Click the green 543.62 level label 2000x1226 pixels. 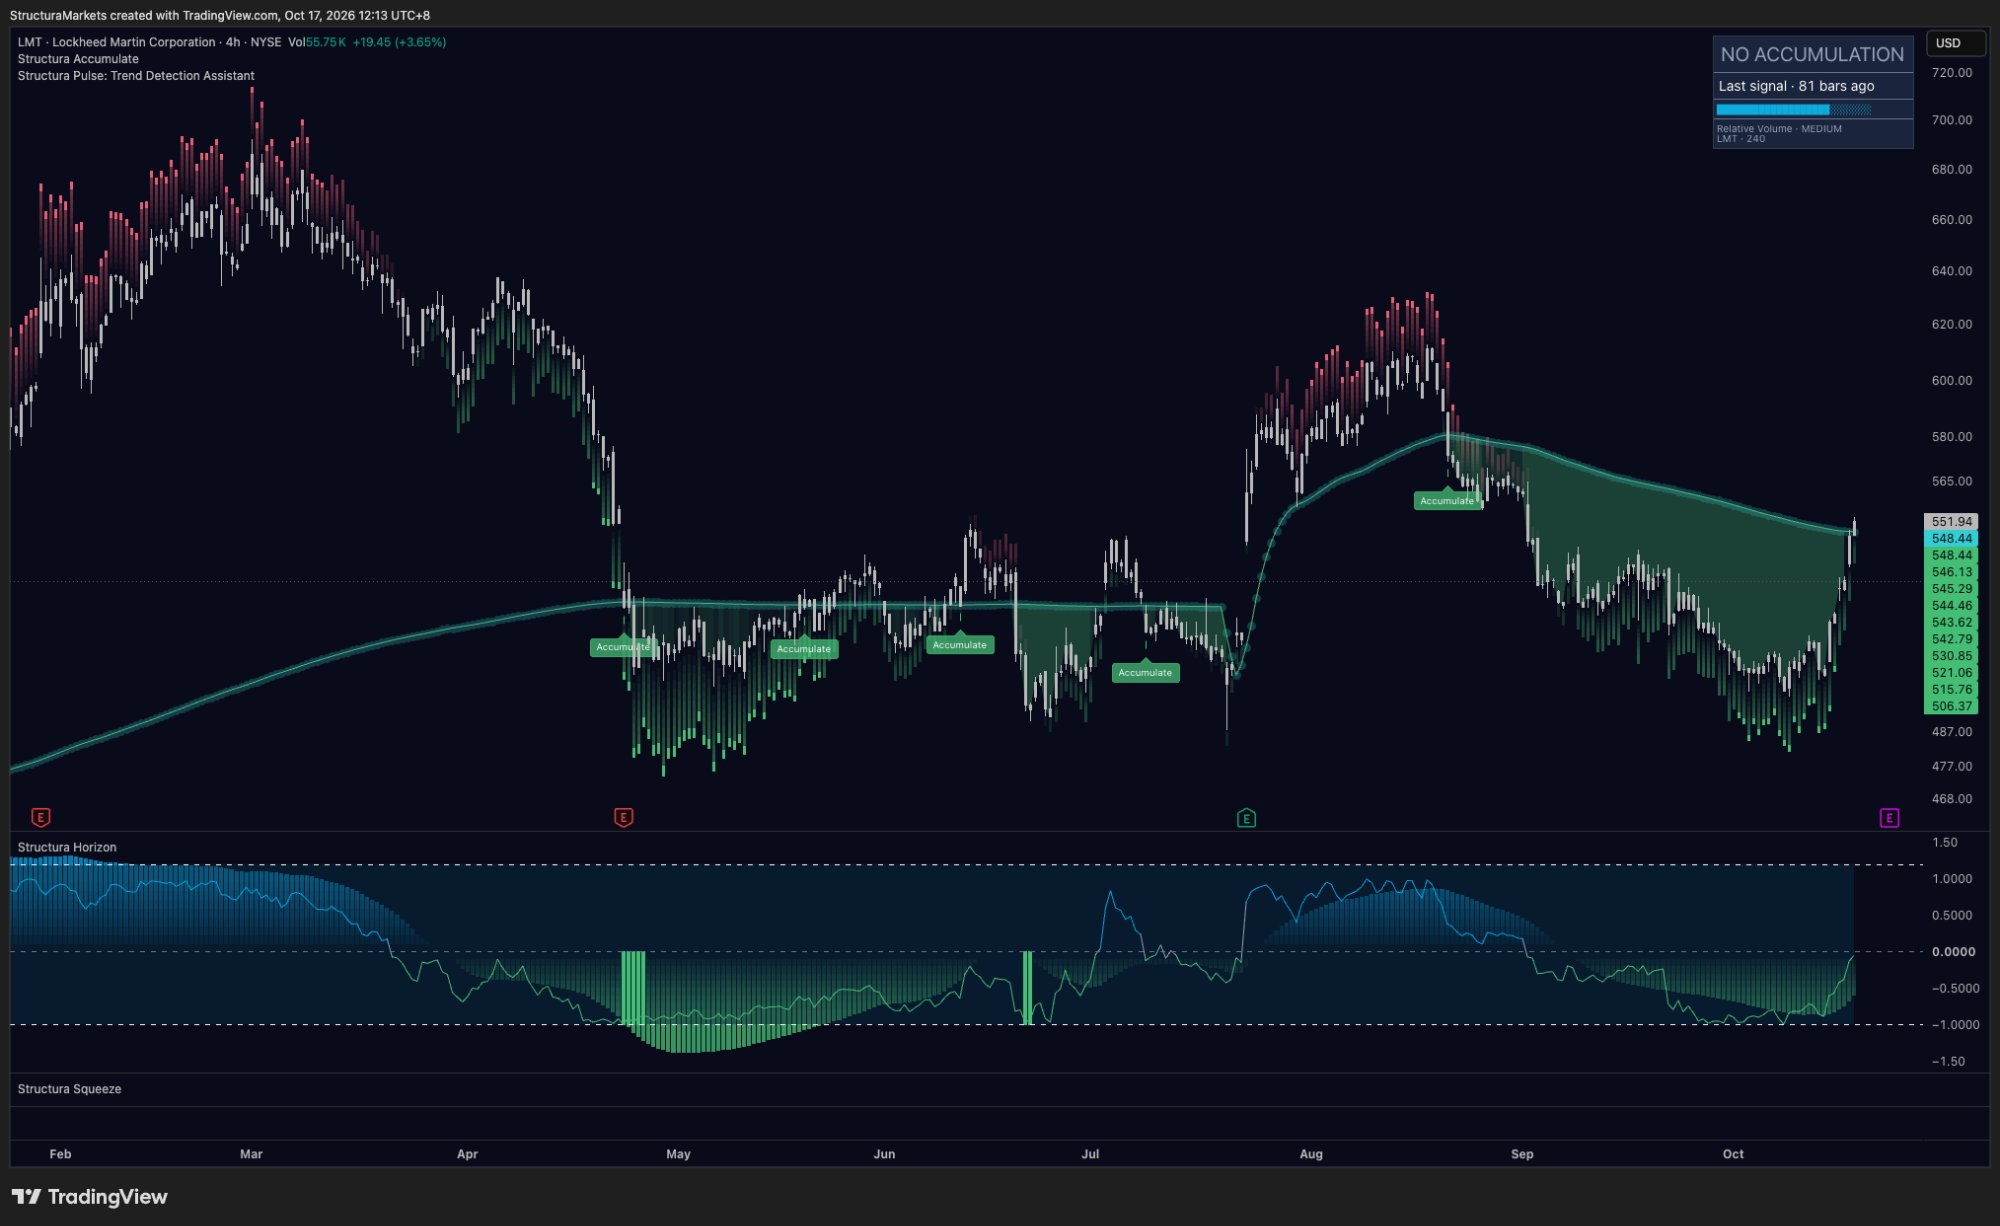click(x=1951, y=622)
